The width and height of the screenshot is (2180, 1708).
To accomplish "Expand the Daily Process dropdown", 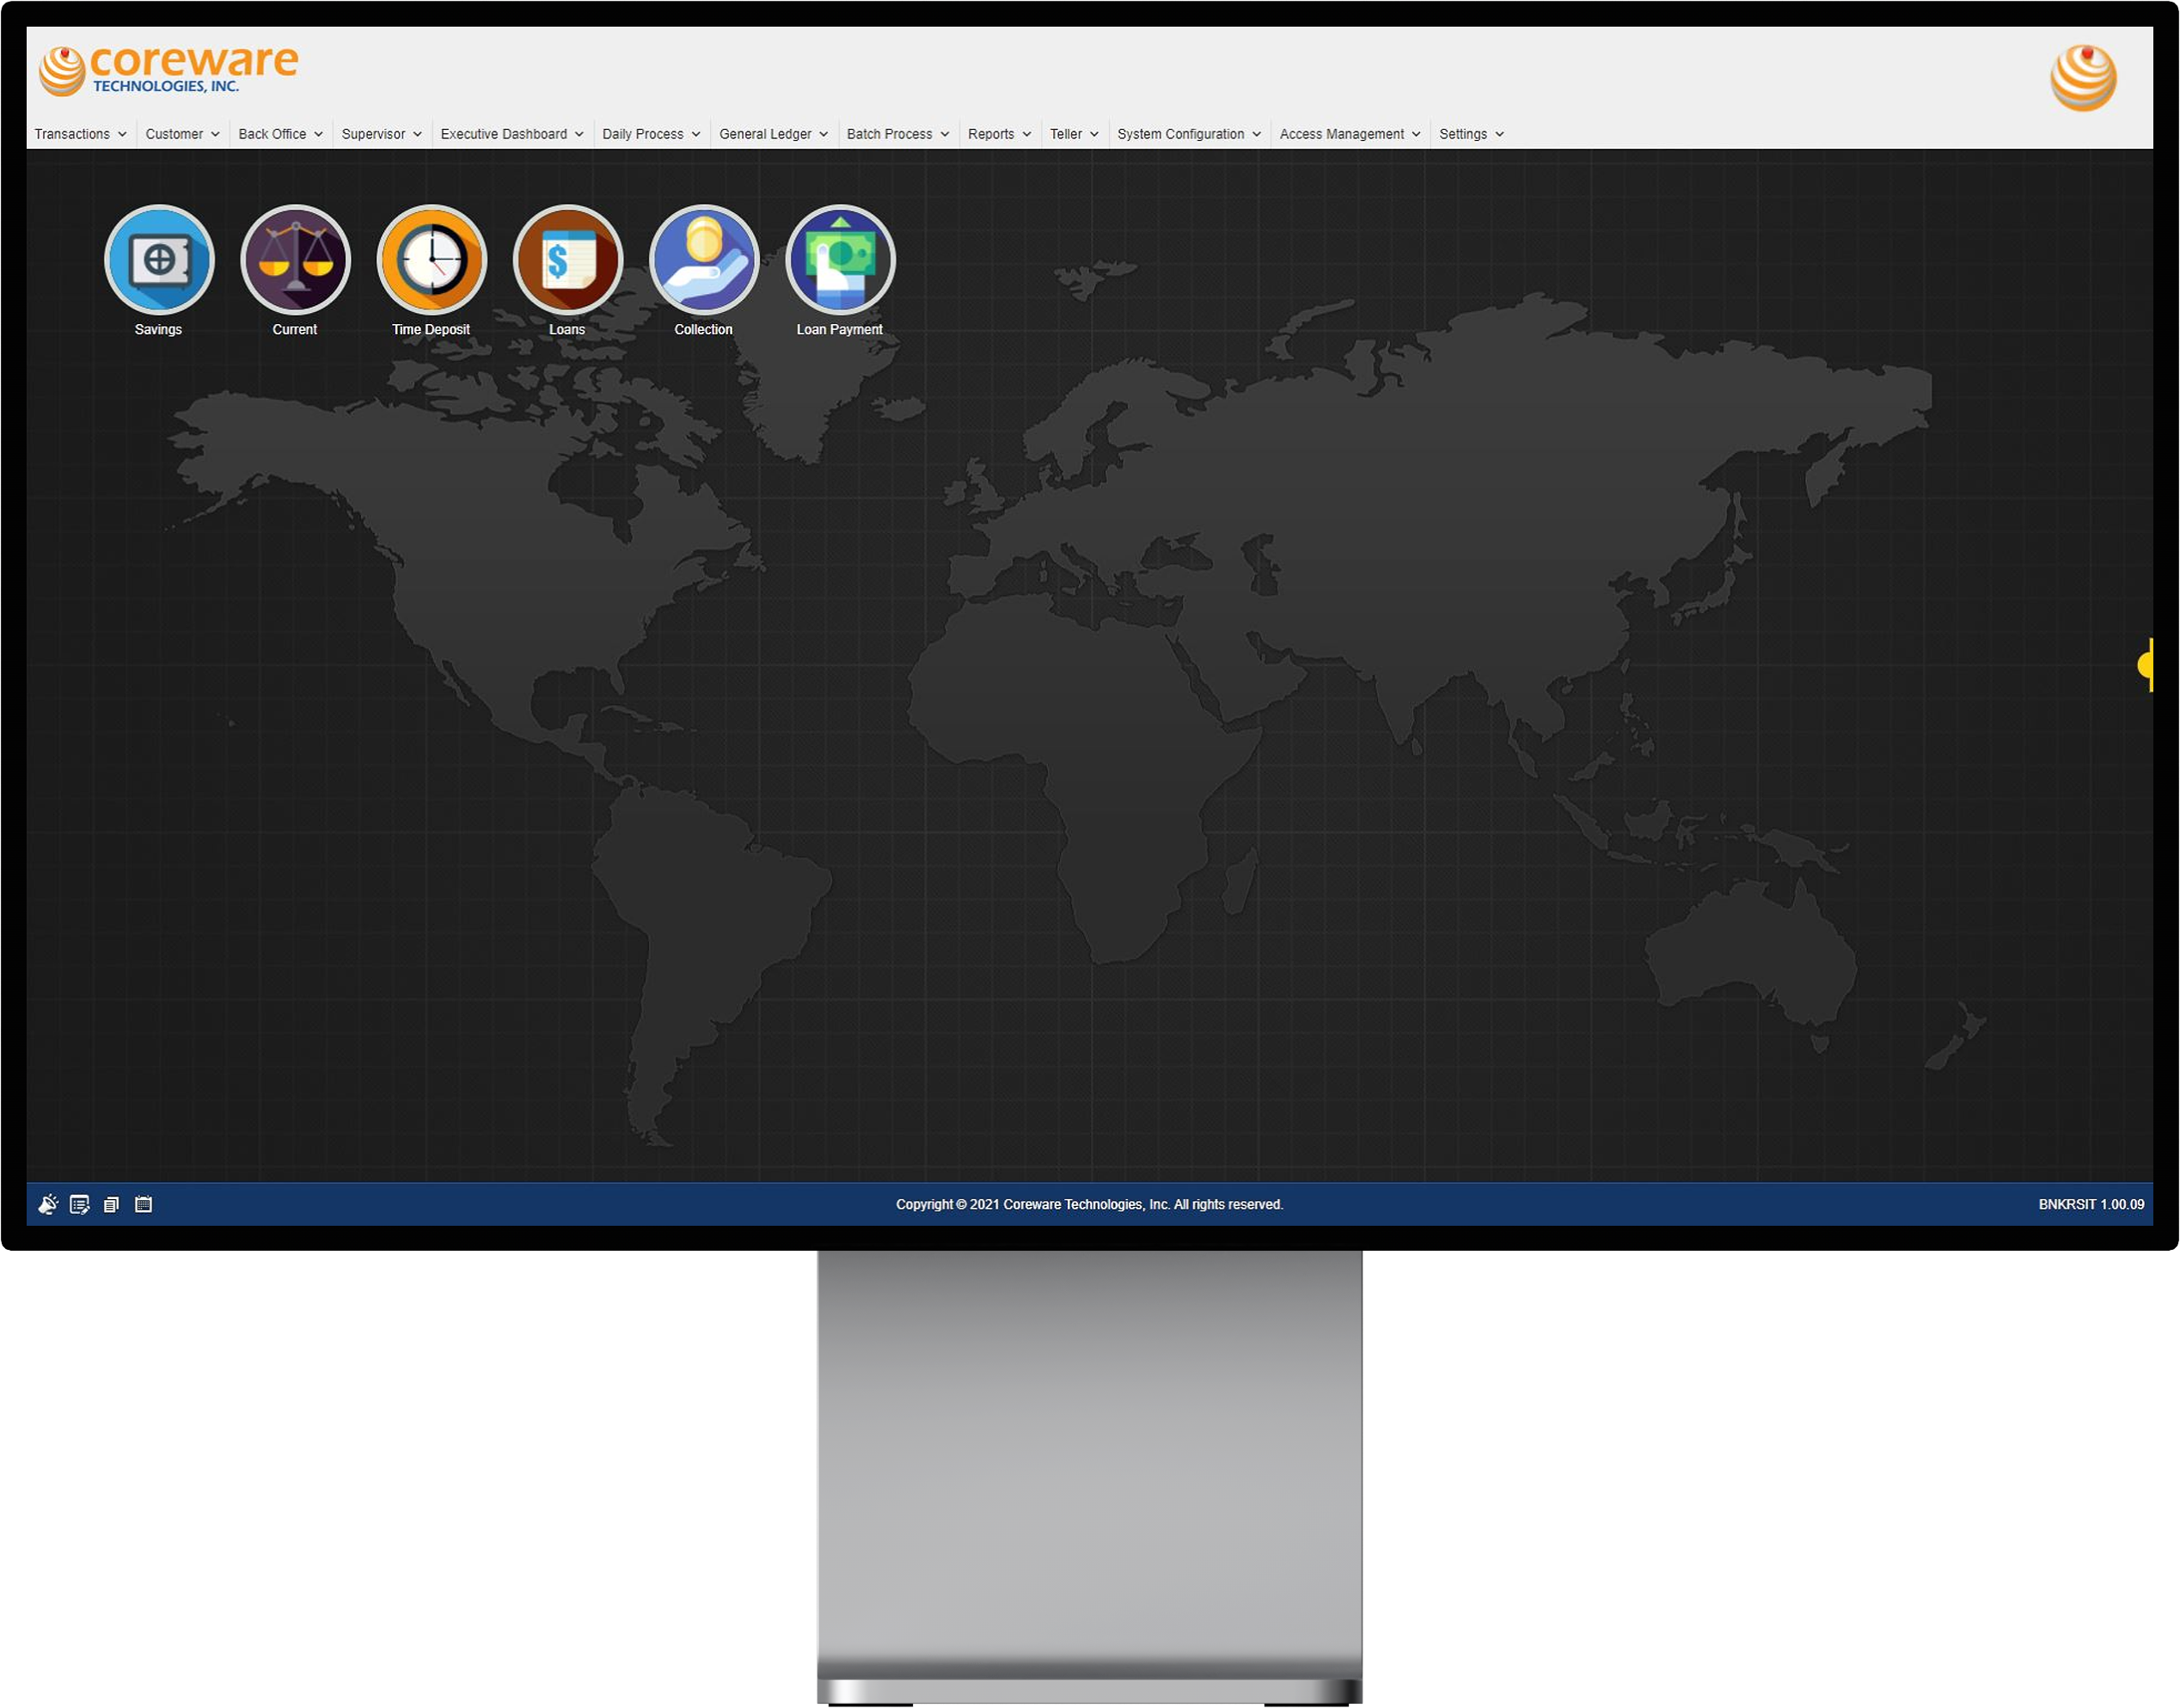I will point(651,134).
